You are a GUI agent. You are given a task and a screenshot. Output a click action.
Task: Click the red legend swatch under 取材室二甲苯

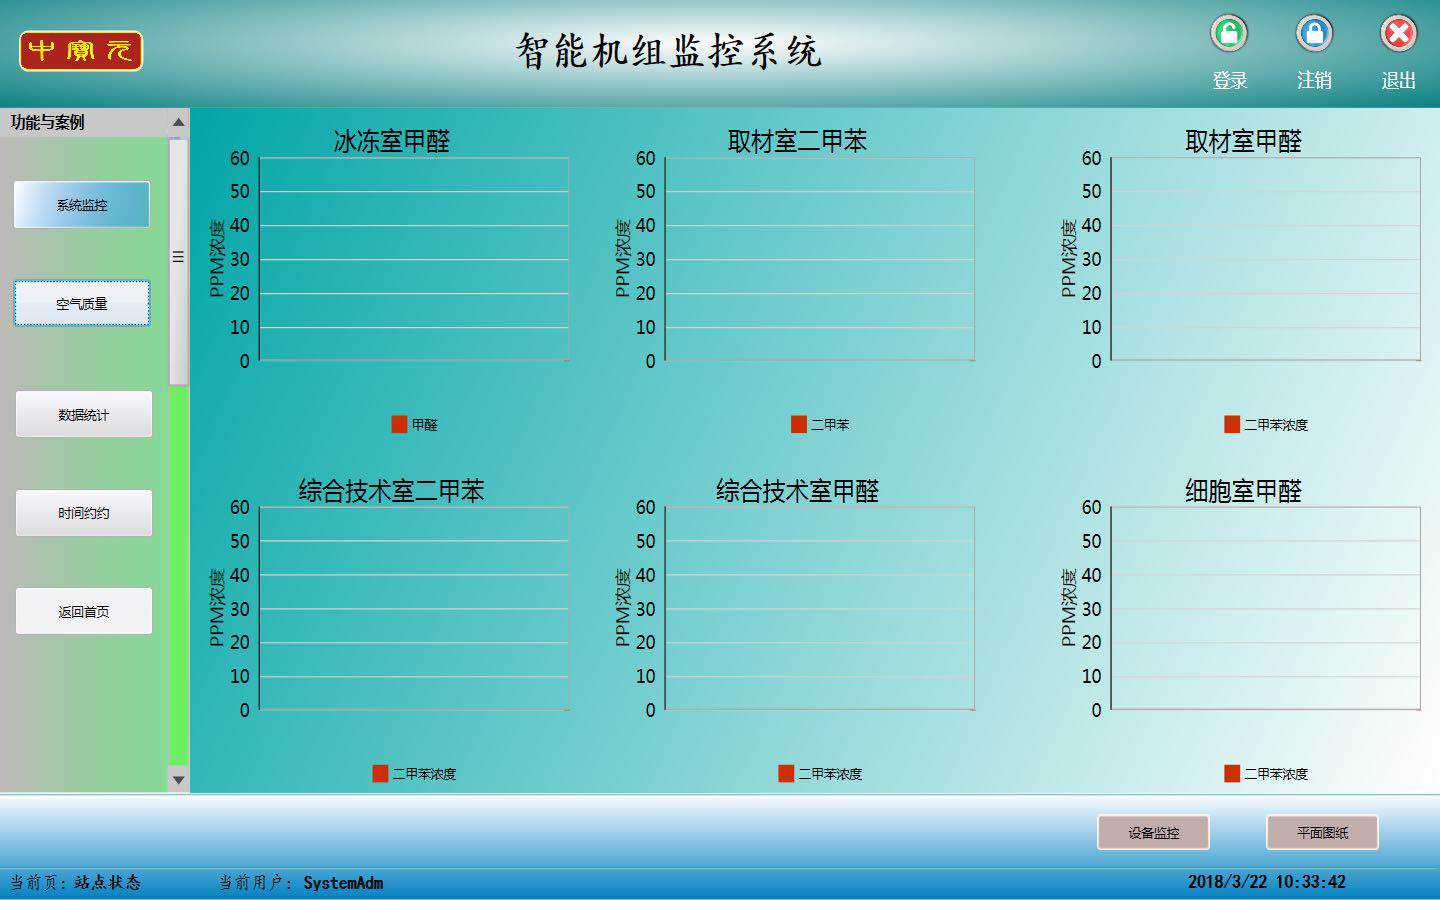[798, 424]
